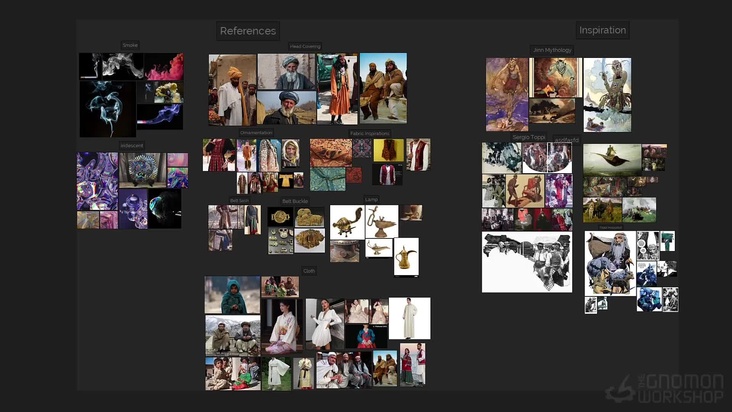This screenshot has width=732, height=412.
Task: Select the pink smoke image
Action: [164, 66]
